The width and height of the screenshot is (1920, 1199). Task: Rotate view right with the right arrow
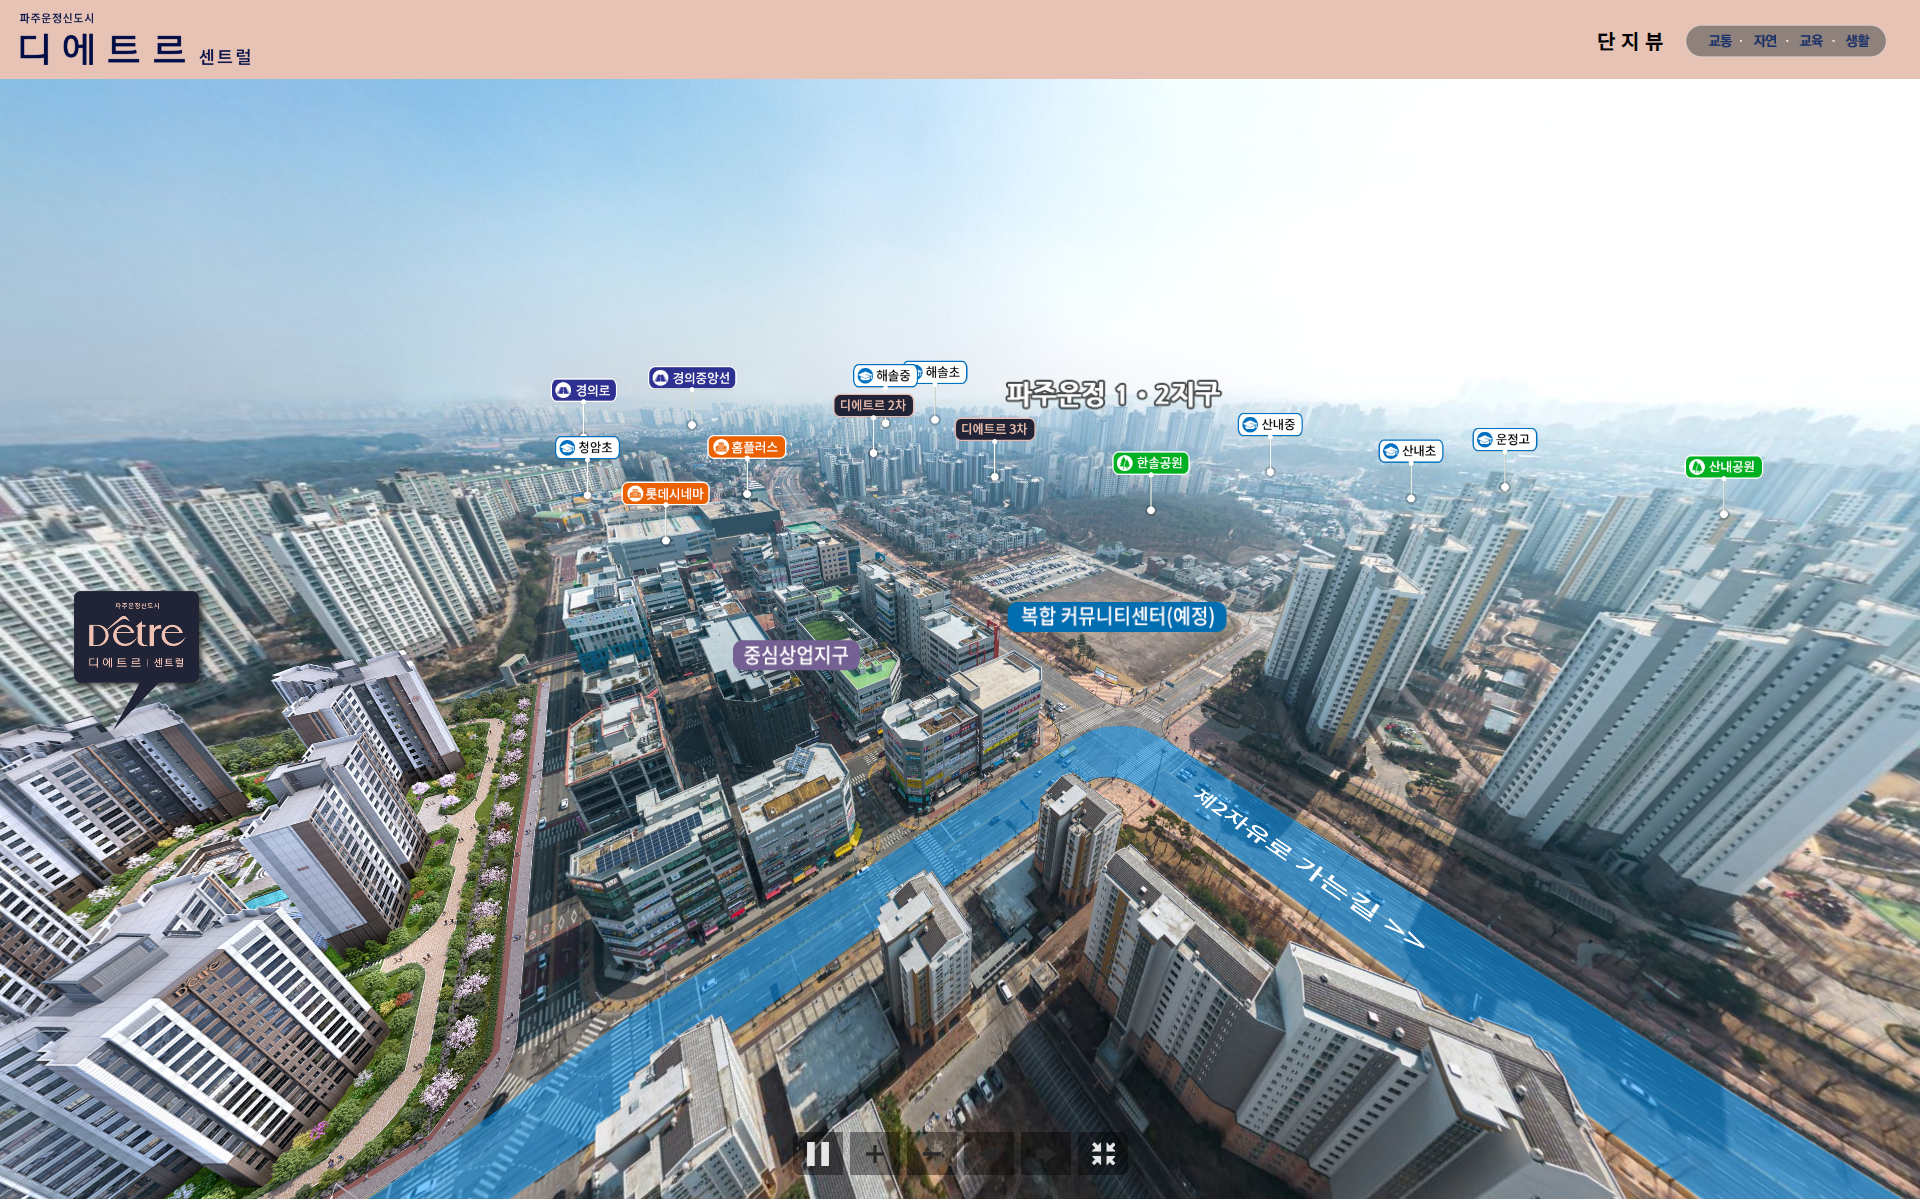point(1046,1154)
